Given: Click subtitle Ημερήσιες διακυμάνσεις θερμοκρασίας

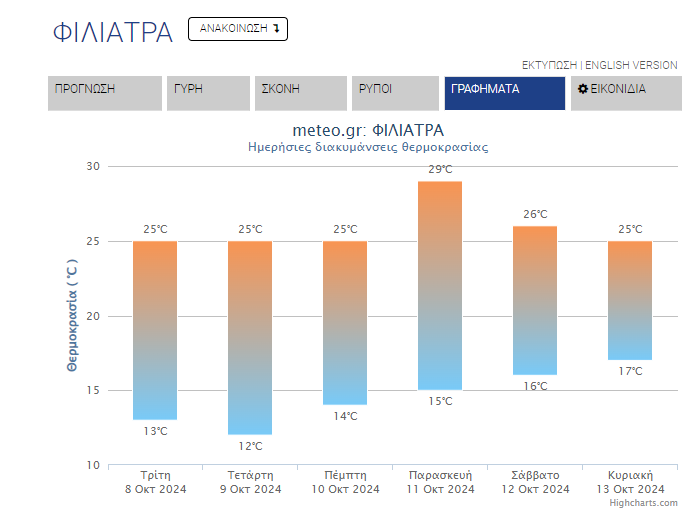Looking at the screenshot, I should click(368, 147).
